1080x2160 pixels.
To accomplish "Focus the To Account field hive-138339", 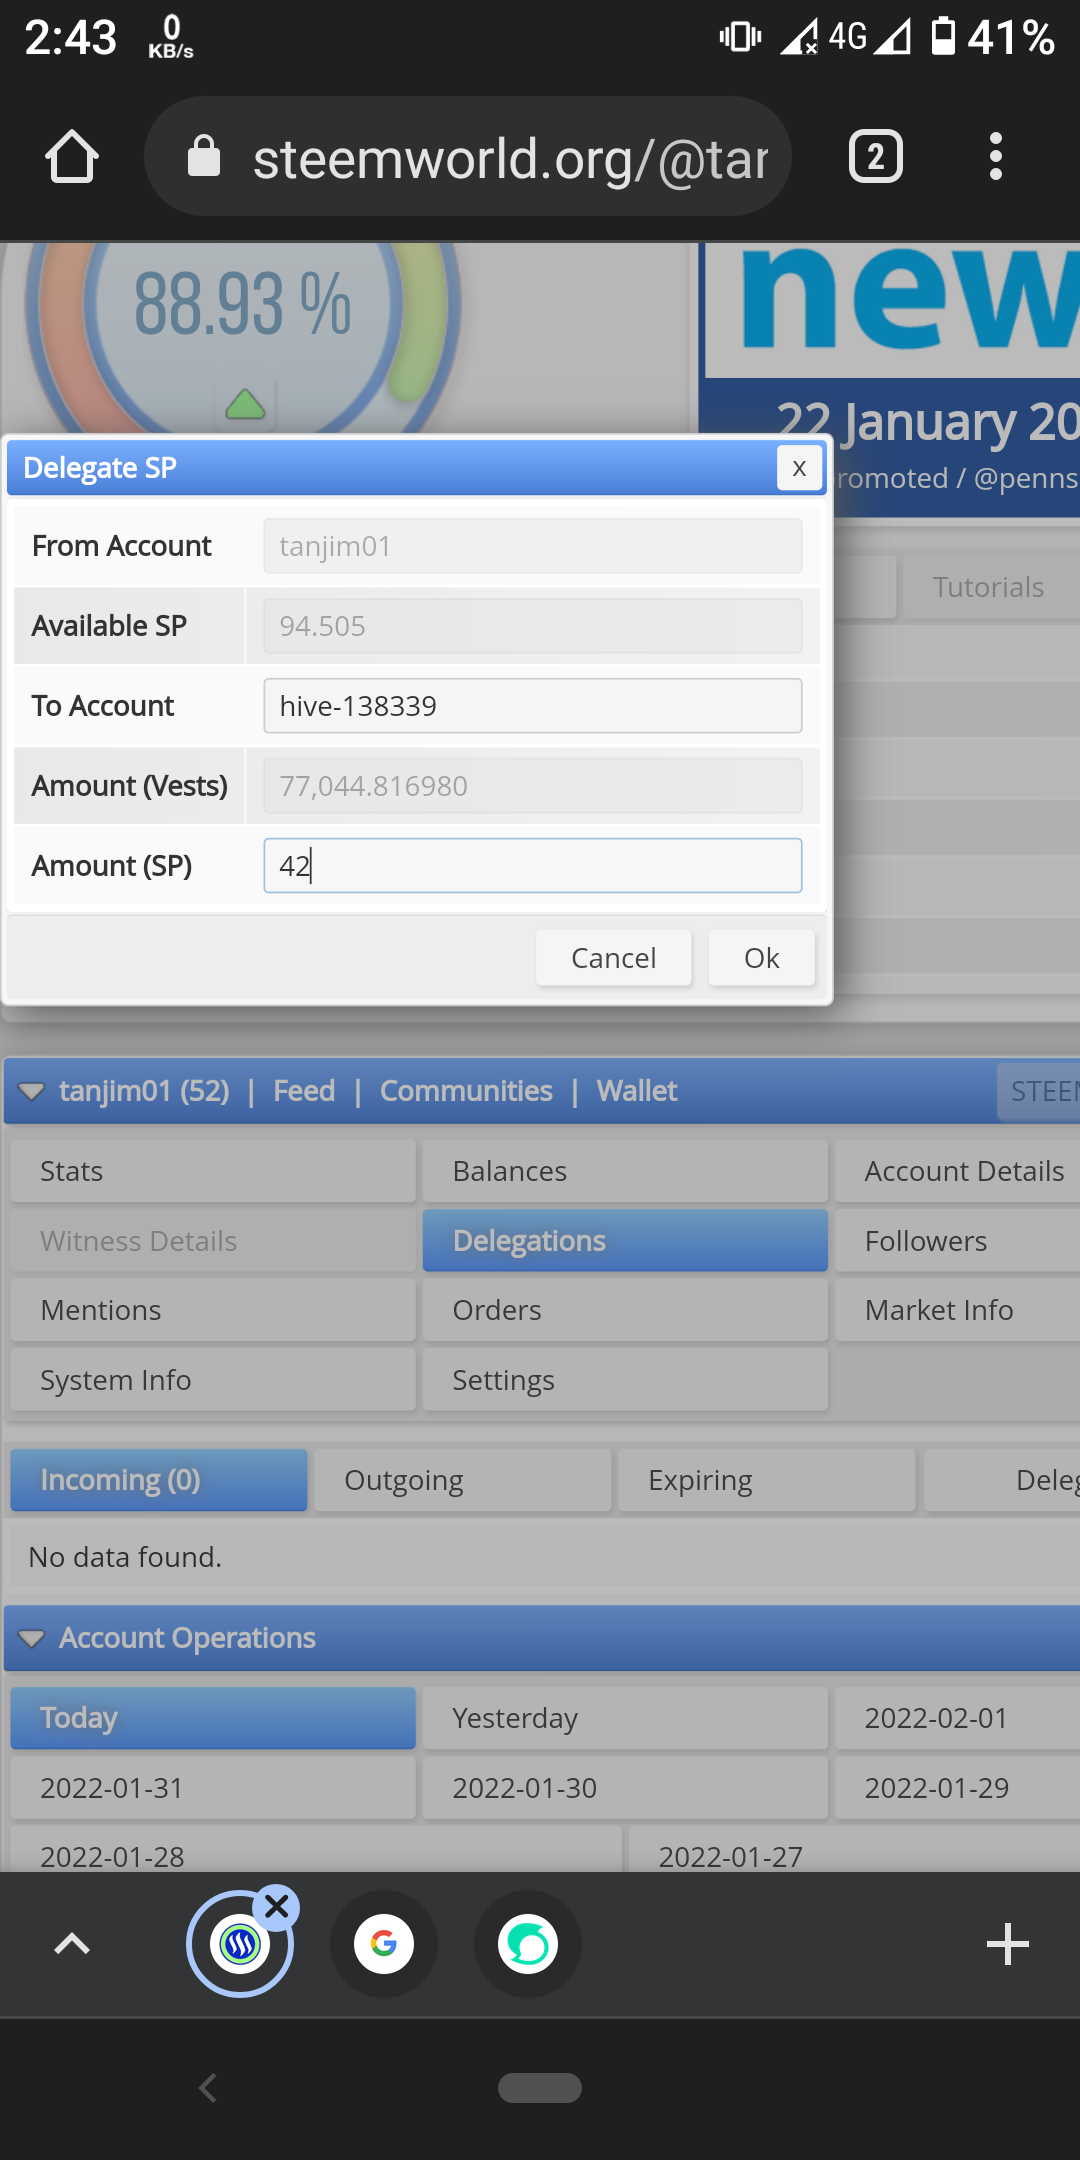I will coord(533,706).
